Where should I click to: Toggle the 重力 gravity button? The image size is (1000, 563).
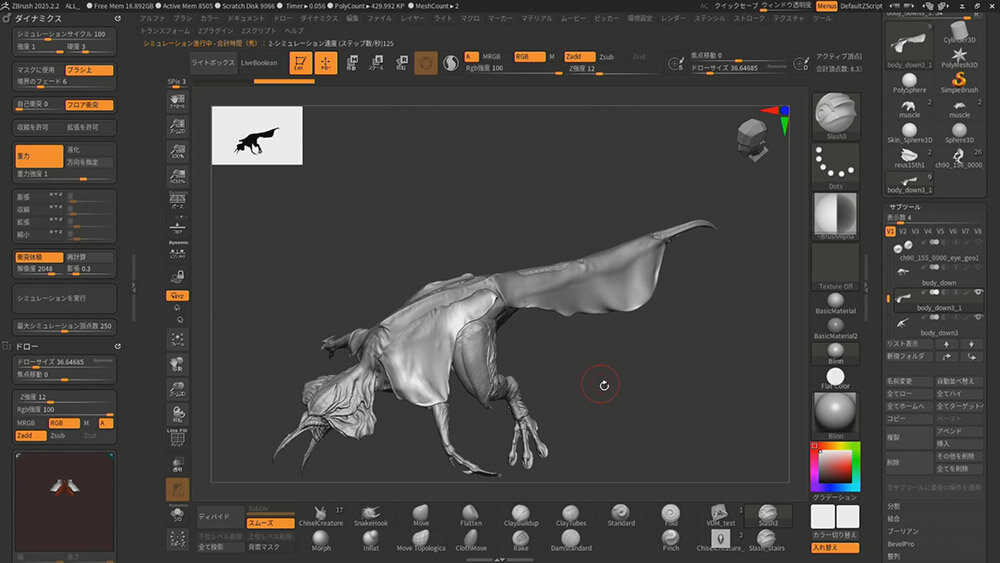(39, 156)
